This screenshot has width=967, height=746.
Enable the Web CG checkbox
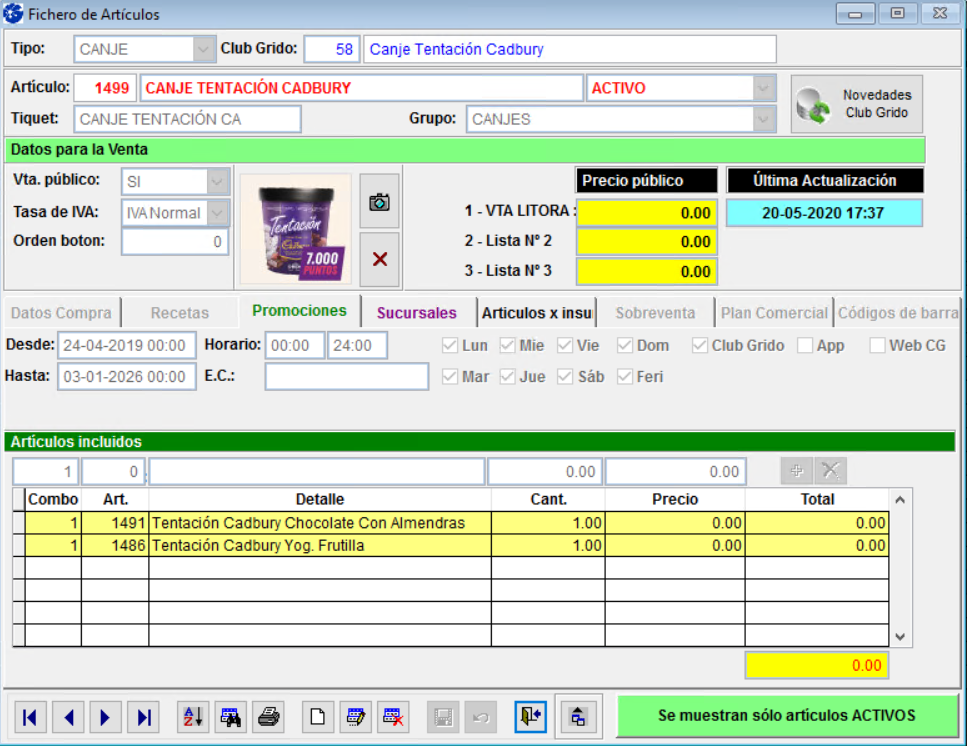pos(876,345)
